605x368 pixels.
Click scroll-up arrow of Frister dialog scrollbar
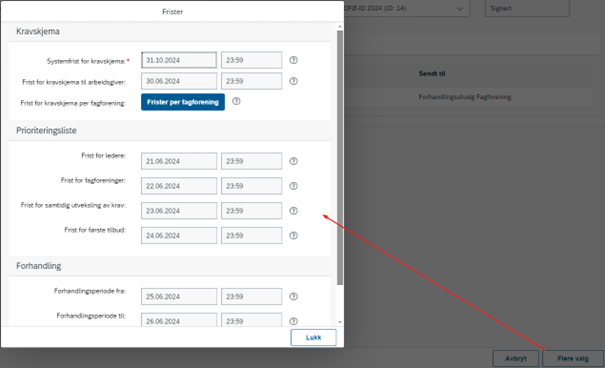340,27
